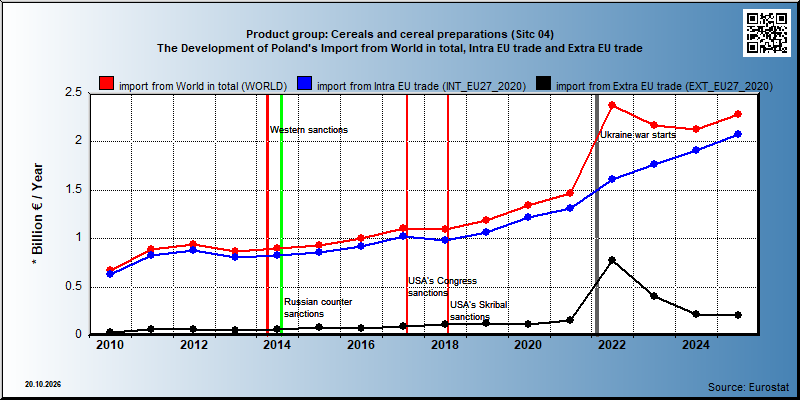This screenshot has width=800, height=400.
Task: Click the green Russian counter sanctions vertical line
Action: (281, 214)
